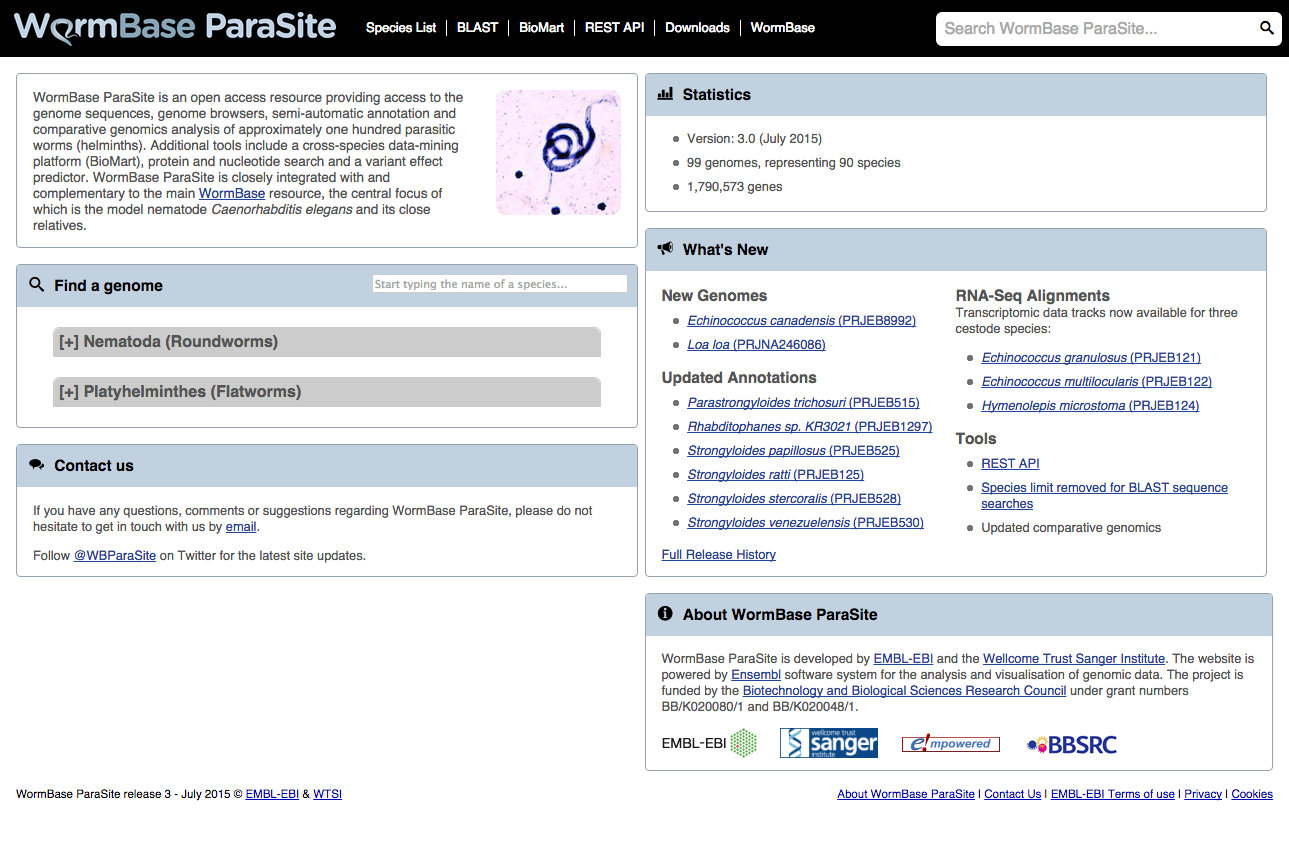Click the search magnifier icon in search bar
Image resolution: width=1289 pixels, height=862 pixels.
click(x=1266, y=28)
